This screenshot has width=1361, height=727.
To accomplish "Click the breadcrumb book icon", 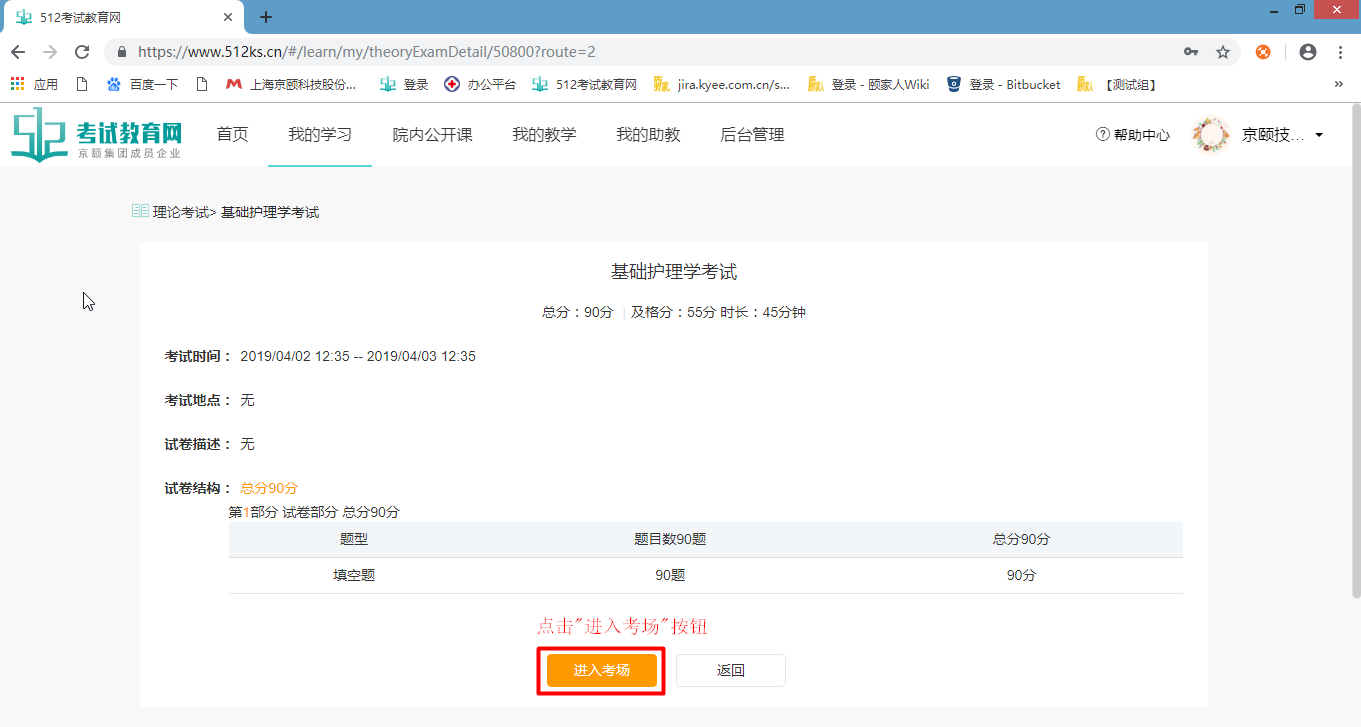I will pyautogui.click(x=140, y=211).
